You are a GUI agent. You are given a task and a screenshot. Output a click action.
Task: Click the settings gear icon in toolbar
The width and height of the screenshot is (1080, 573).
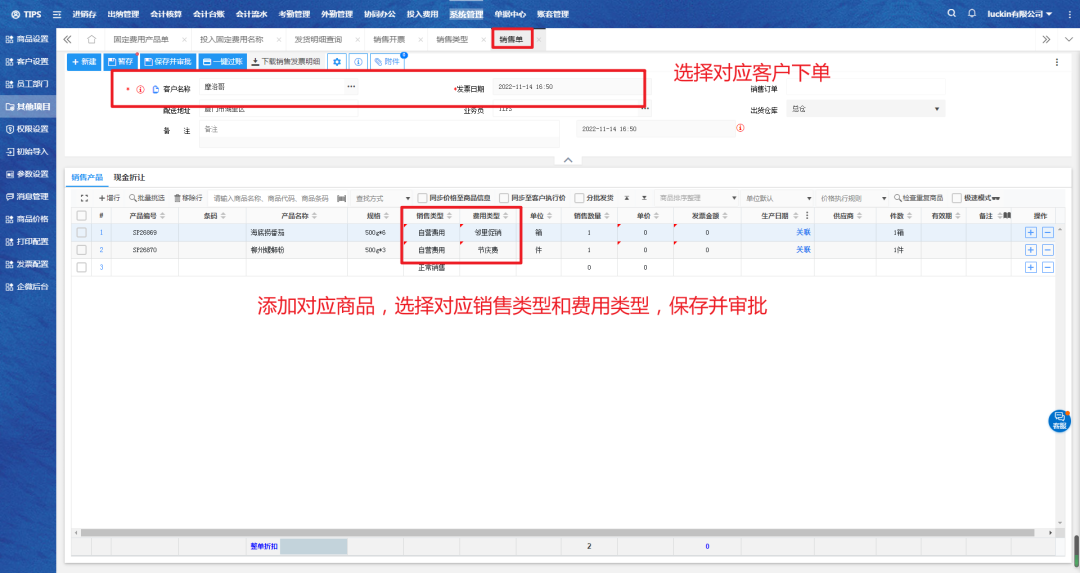[x=337, y=62]
